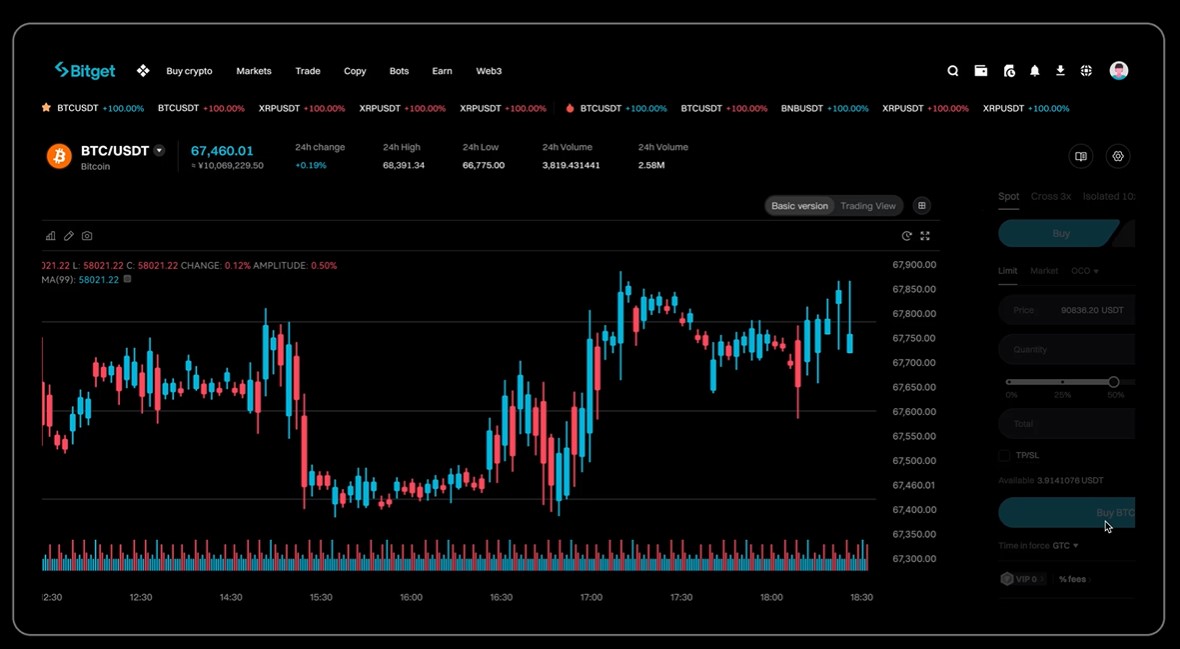Click the MA(99) indicator label
Viewport: 1180px width, 649px height.
click(x=59, y=279)
